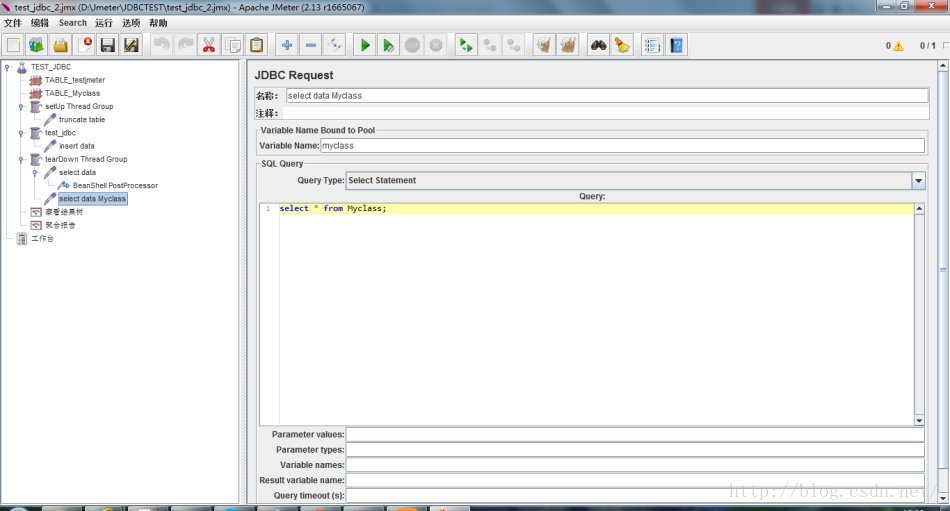The image size is (950, 511).
Task: Open the Templates icon in toolbar
Action: 36,45
